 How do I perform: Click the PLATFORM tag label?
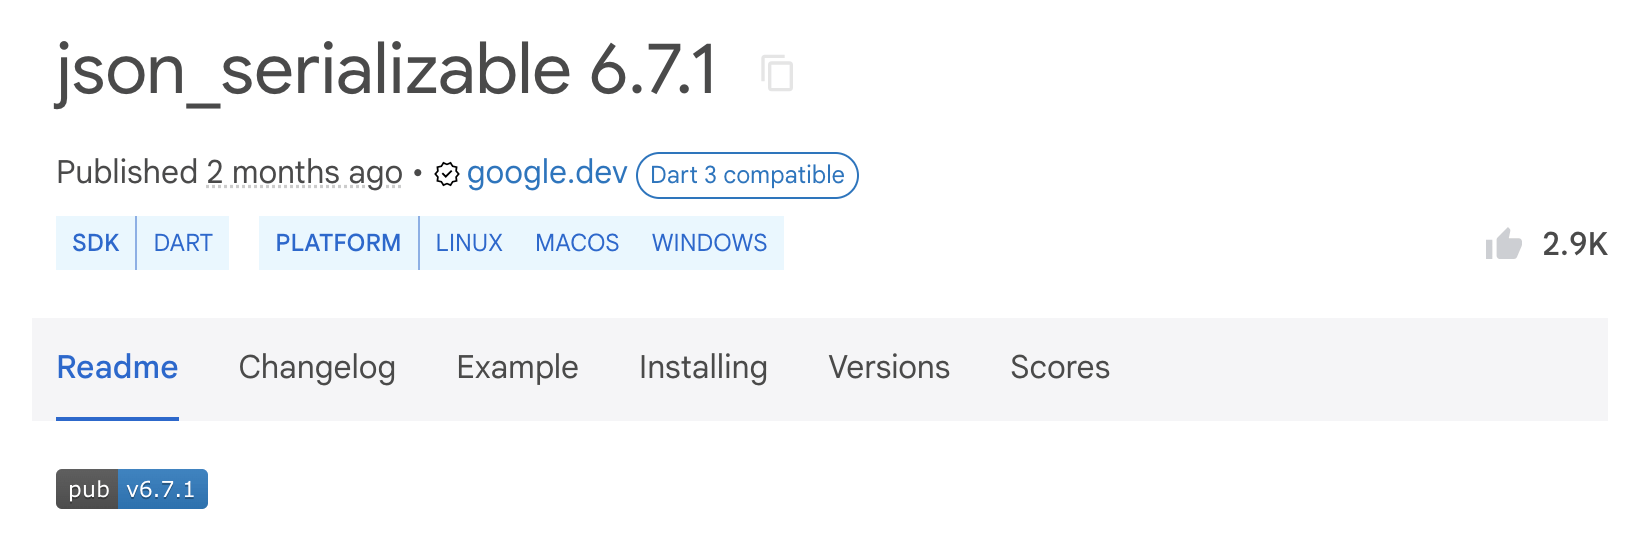click(338, 243)
